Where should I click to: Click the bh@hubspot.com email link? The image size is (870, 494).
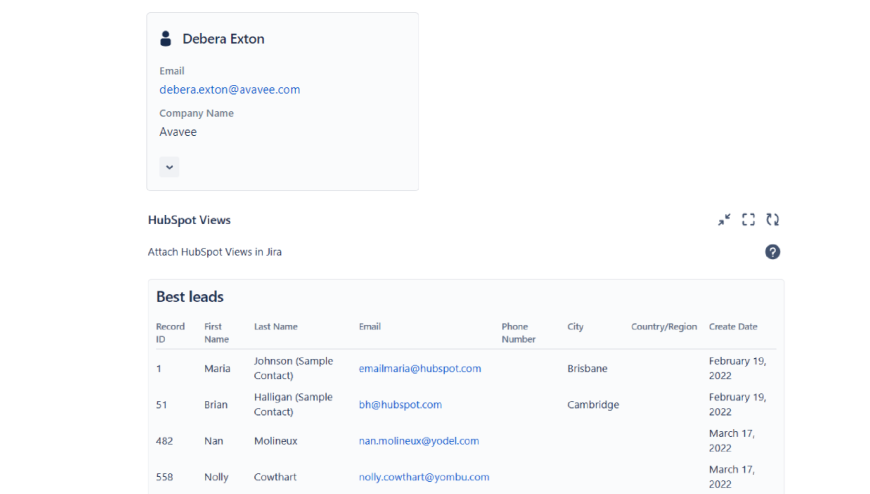400,405
